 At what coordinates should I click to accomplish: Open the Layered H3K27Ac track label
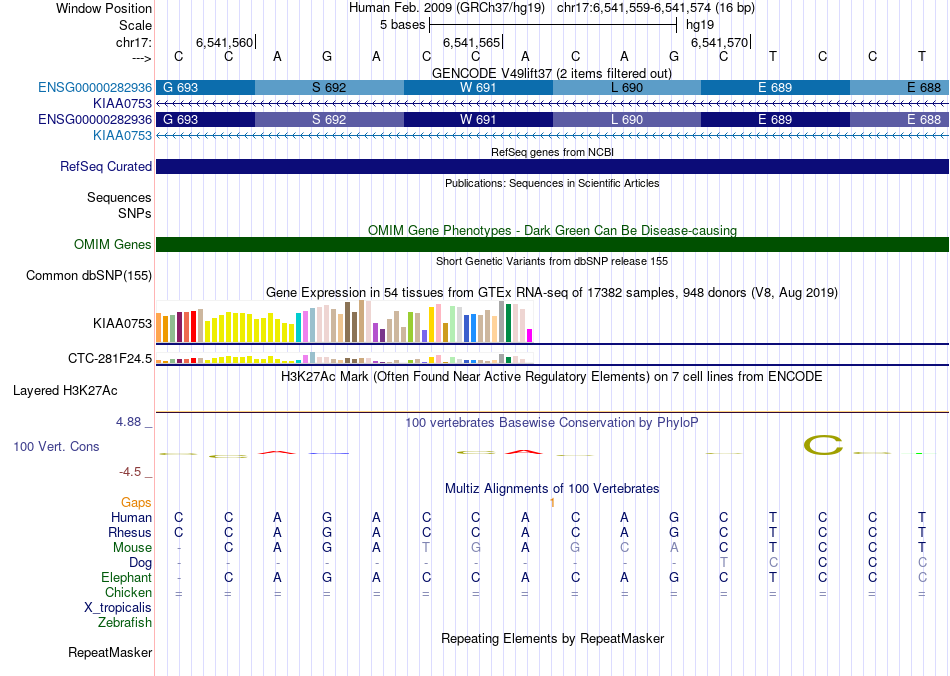65,391
